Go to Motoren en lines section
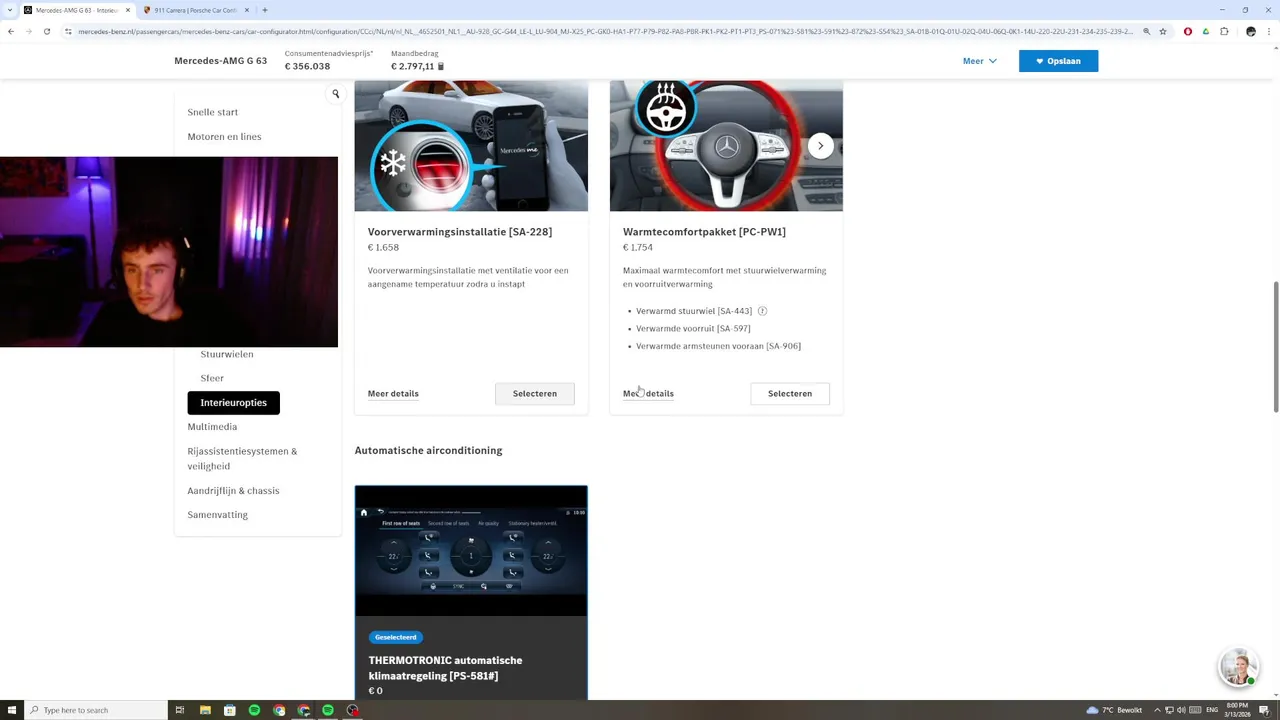This screenshot has width=1280, height=720. (224, 136)
